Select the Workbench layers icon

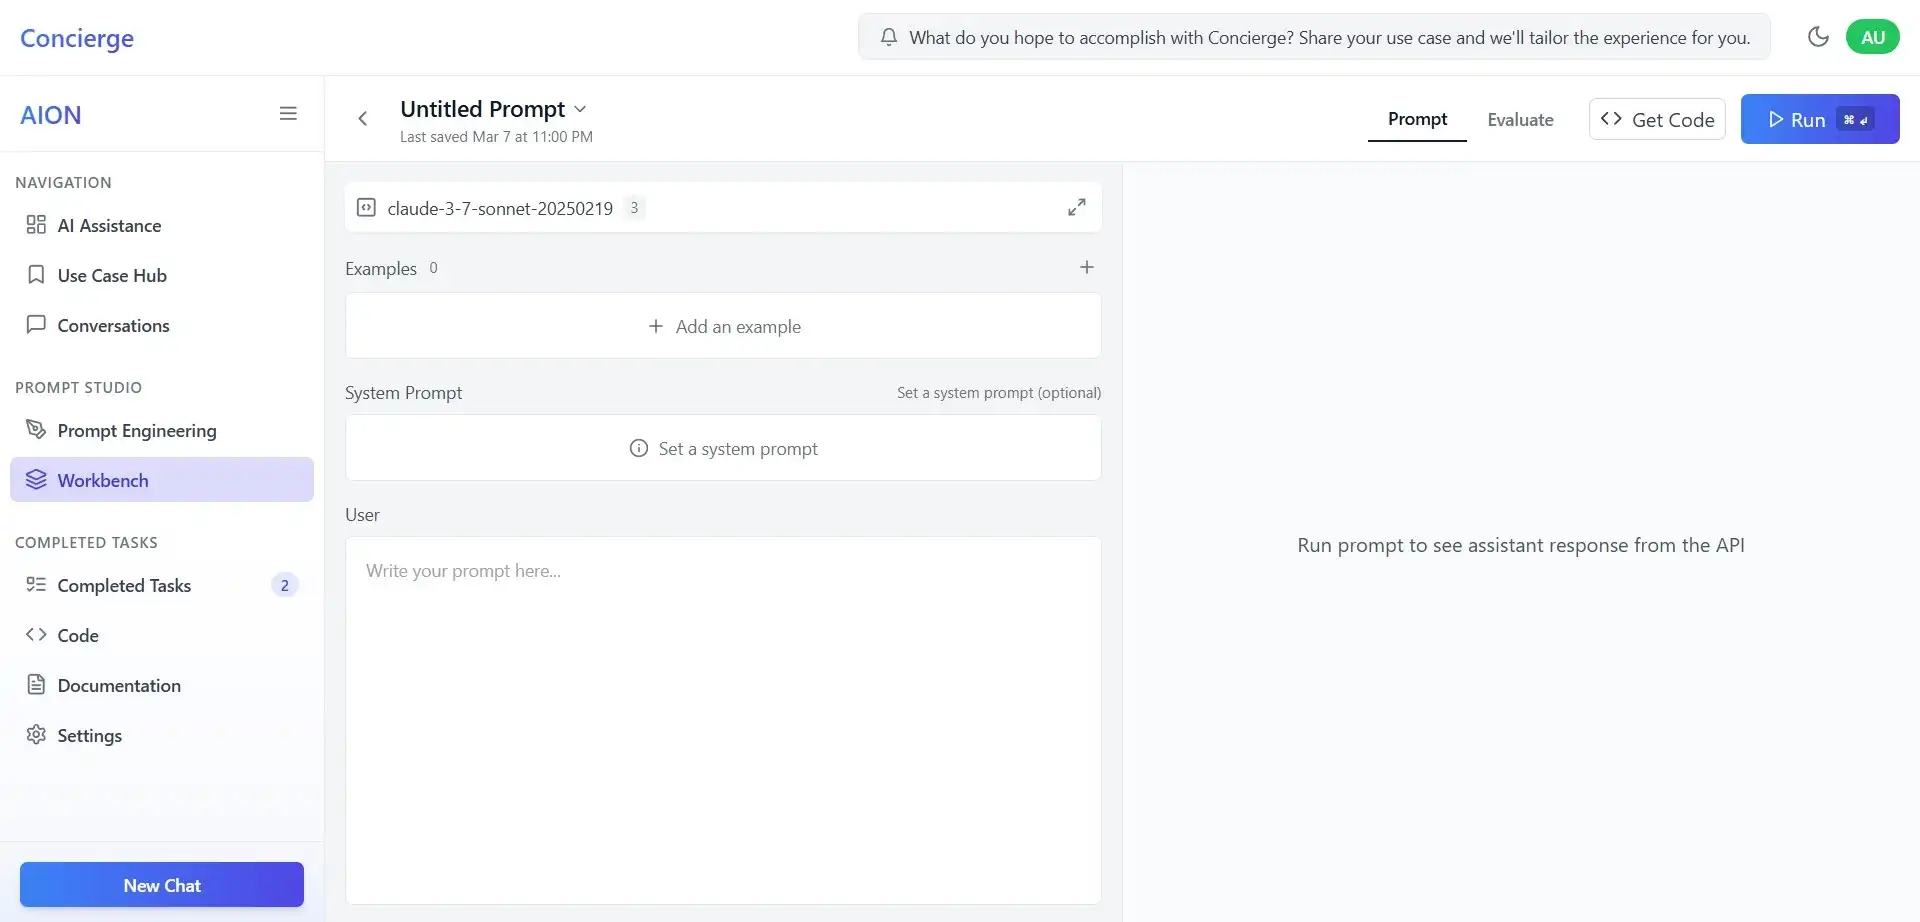[36, 479]
